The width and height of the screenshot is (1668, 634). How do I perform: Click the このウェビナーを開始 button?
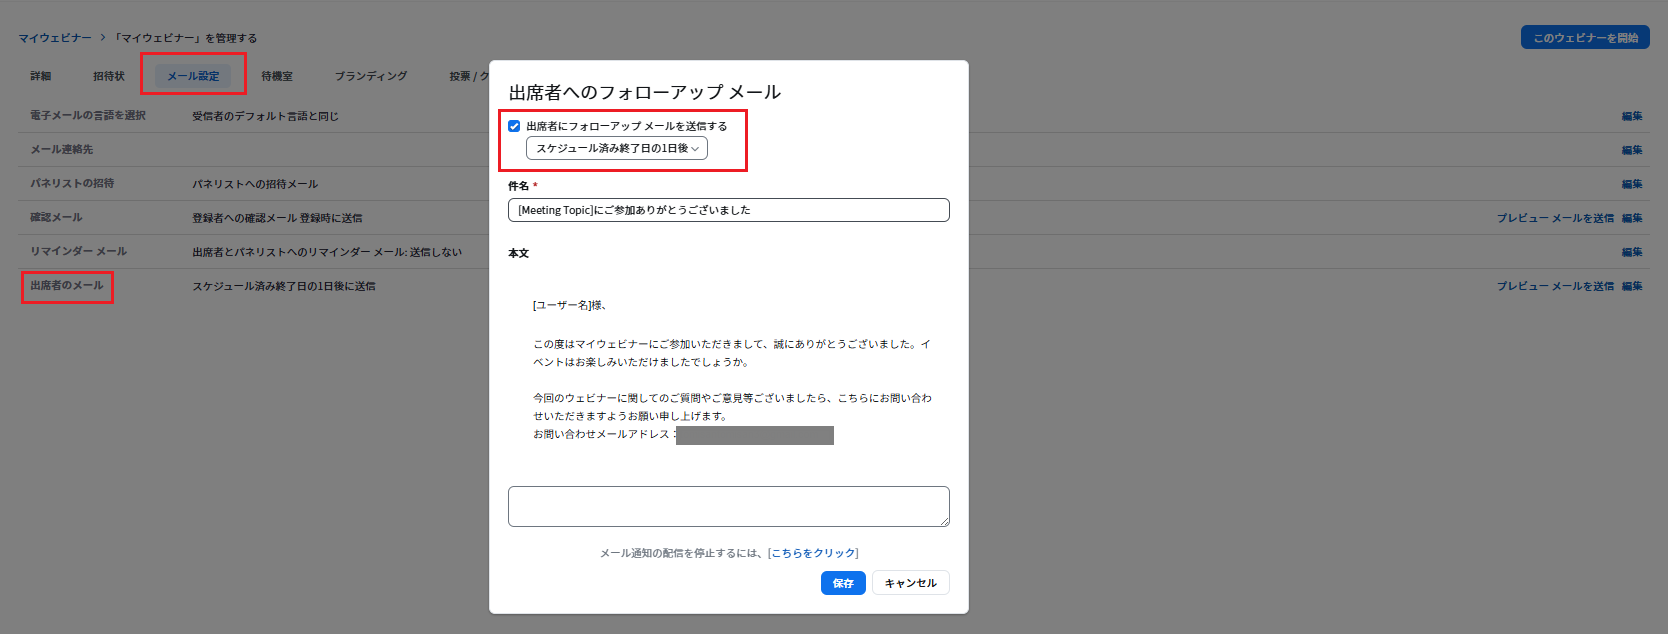[1585, 38]
